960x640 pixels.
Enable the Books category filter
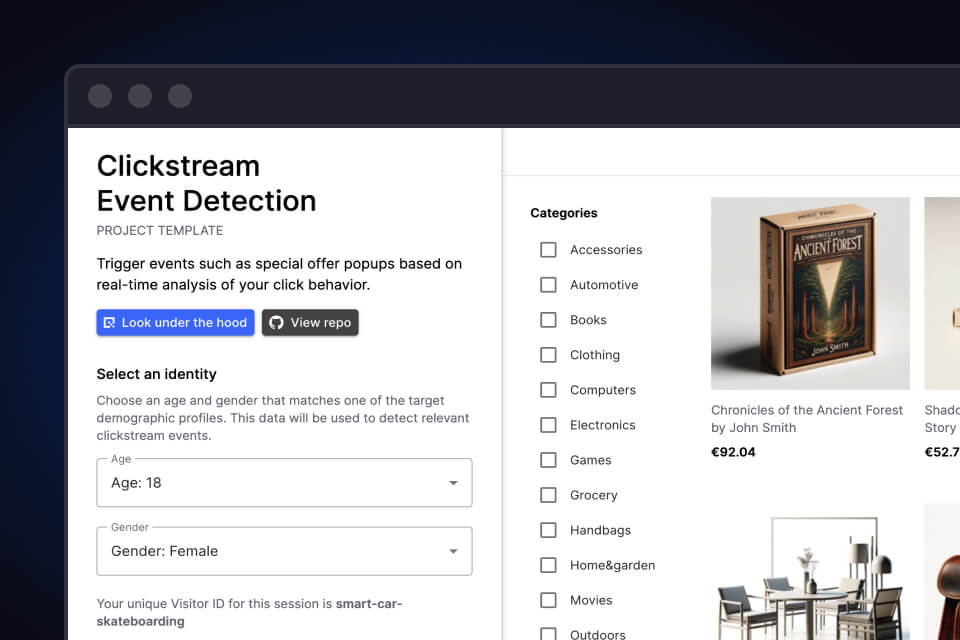pos(548,319)
